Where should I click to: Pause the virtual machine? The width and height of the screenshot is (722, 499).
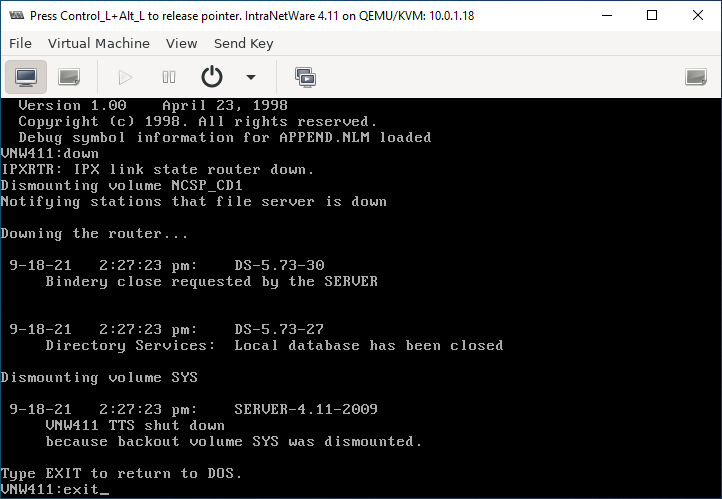point(169,77)
